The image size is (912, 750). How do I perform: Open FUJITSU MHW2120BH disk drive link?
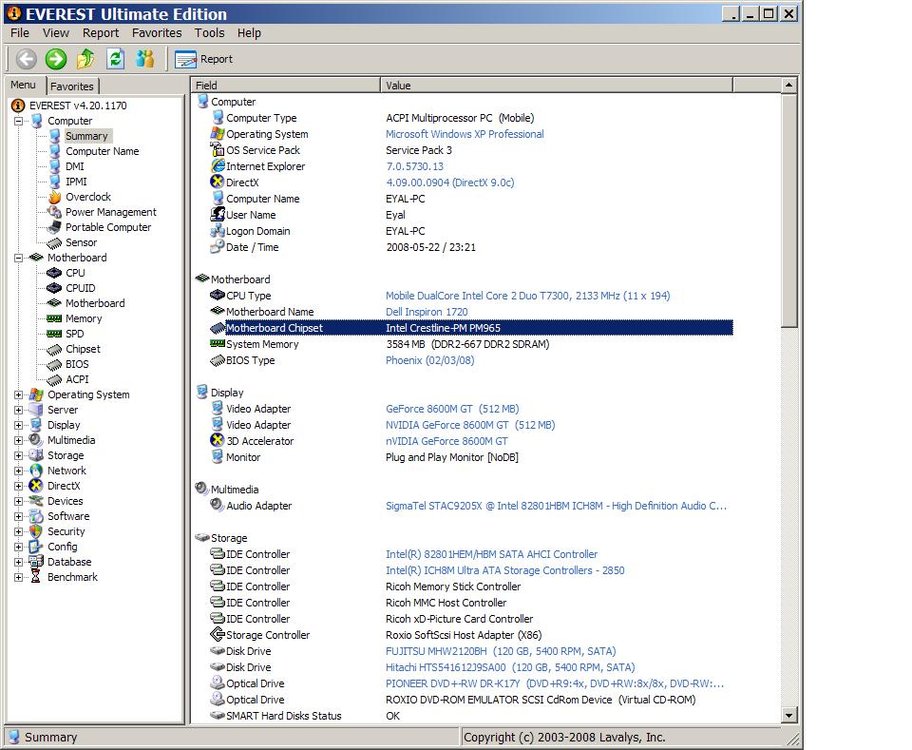[x=501, y=651]
